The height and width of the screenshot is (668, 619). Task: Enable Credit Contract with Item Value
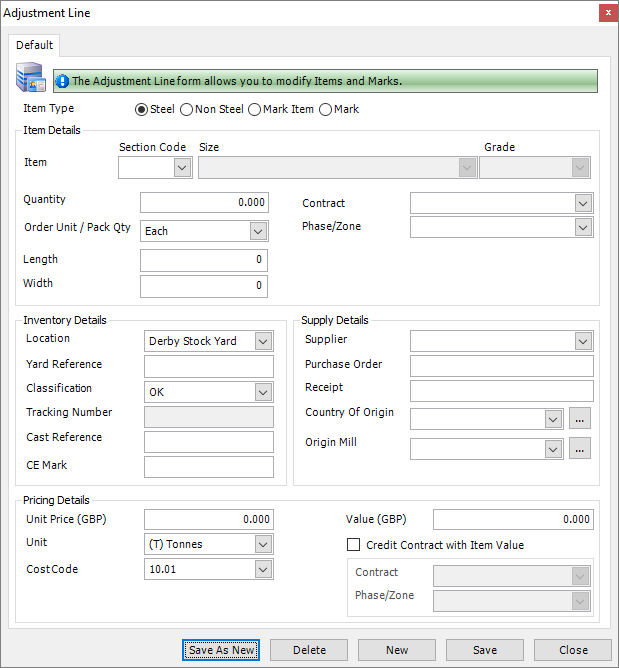pos(353,545)
